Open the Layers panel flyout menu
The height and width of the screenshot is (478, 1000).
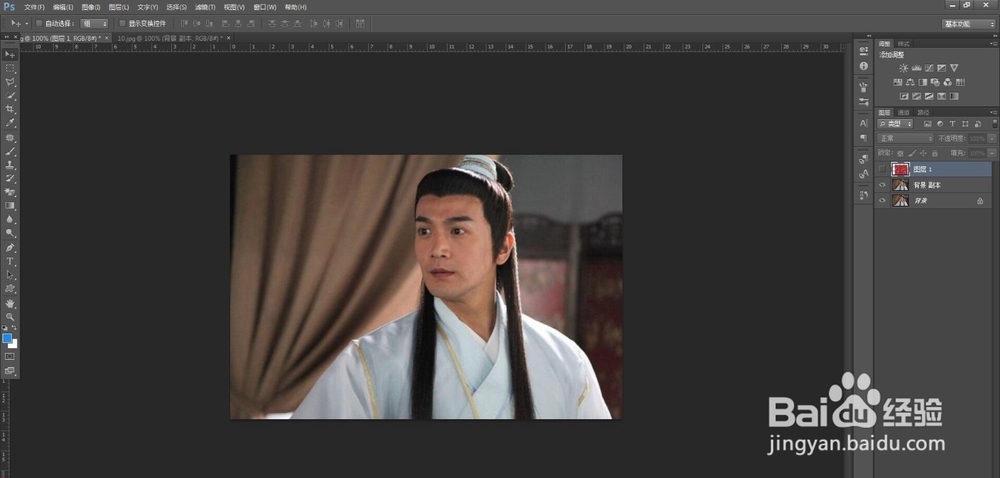click(994, 112)
